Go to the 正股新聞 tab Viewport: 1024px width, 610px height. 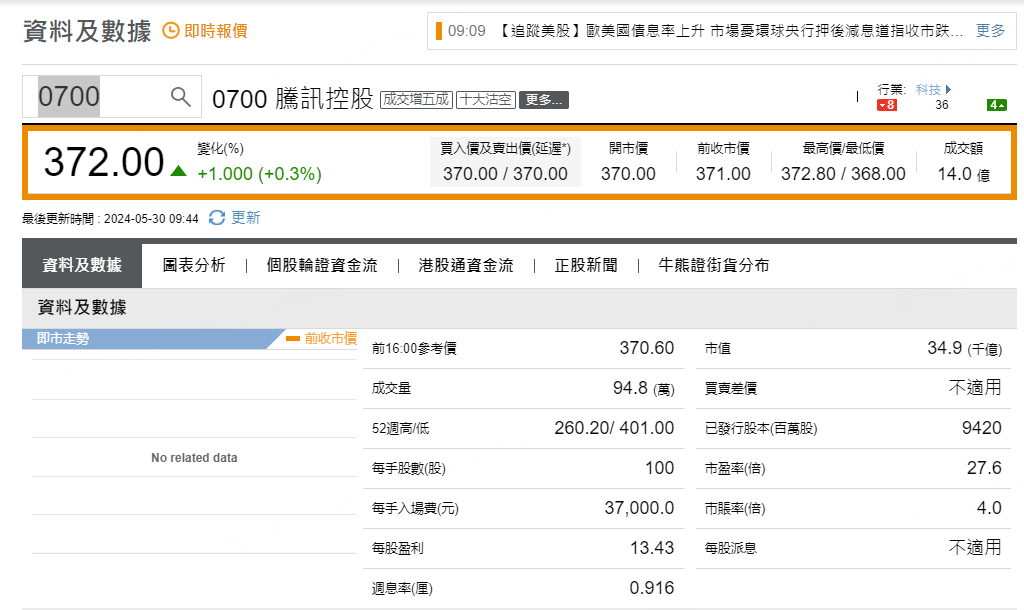coord(586,265)
